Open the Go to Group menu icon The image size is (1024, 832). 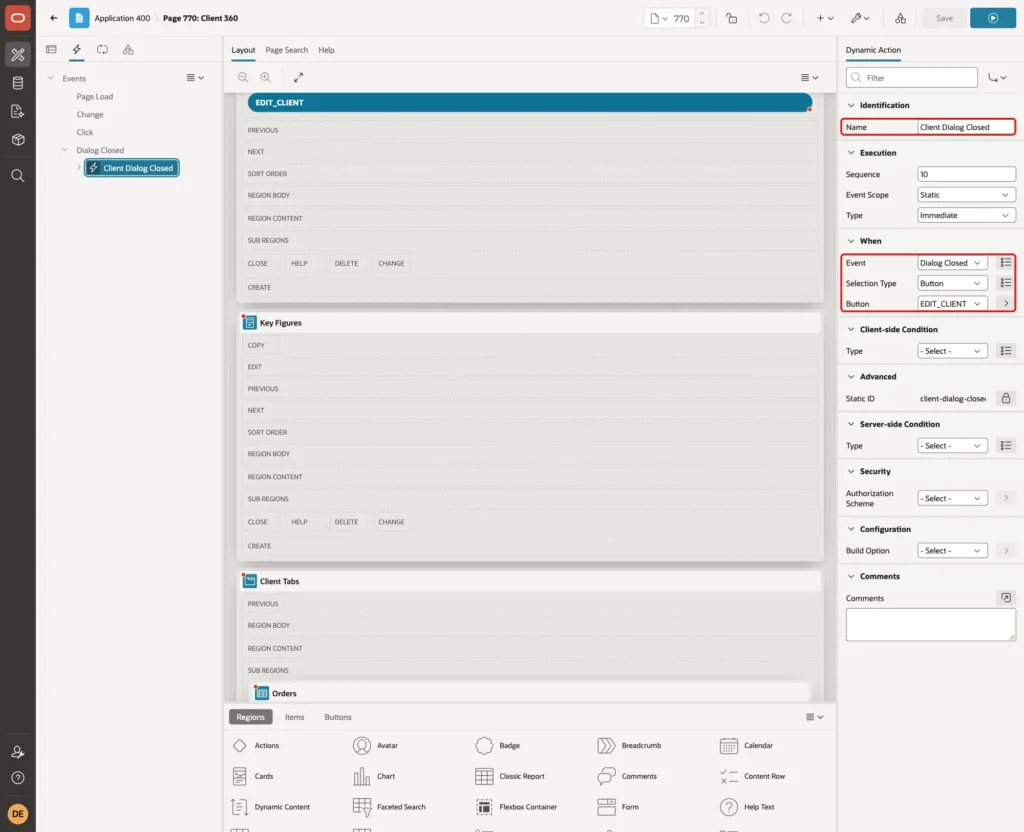(x=997, y=78)
